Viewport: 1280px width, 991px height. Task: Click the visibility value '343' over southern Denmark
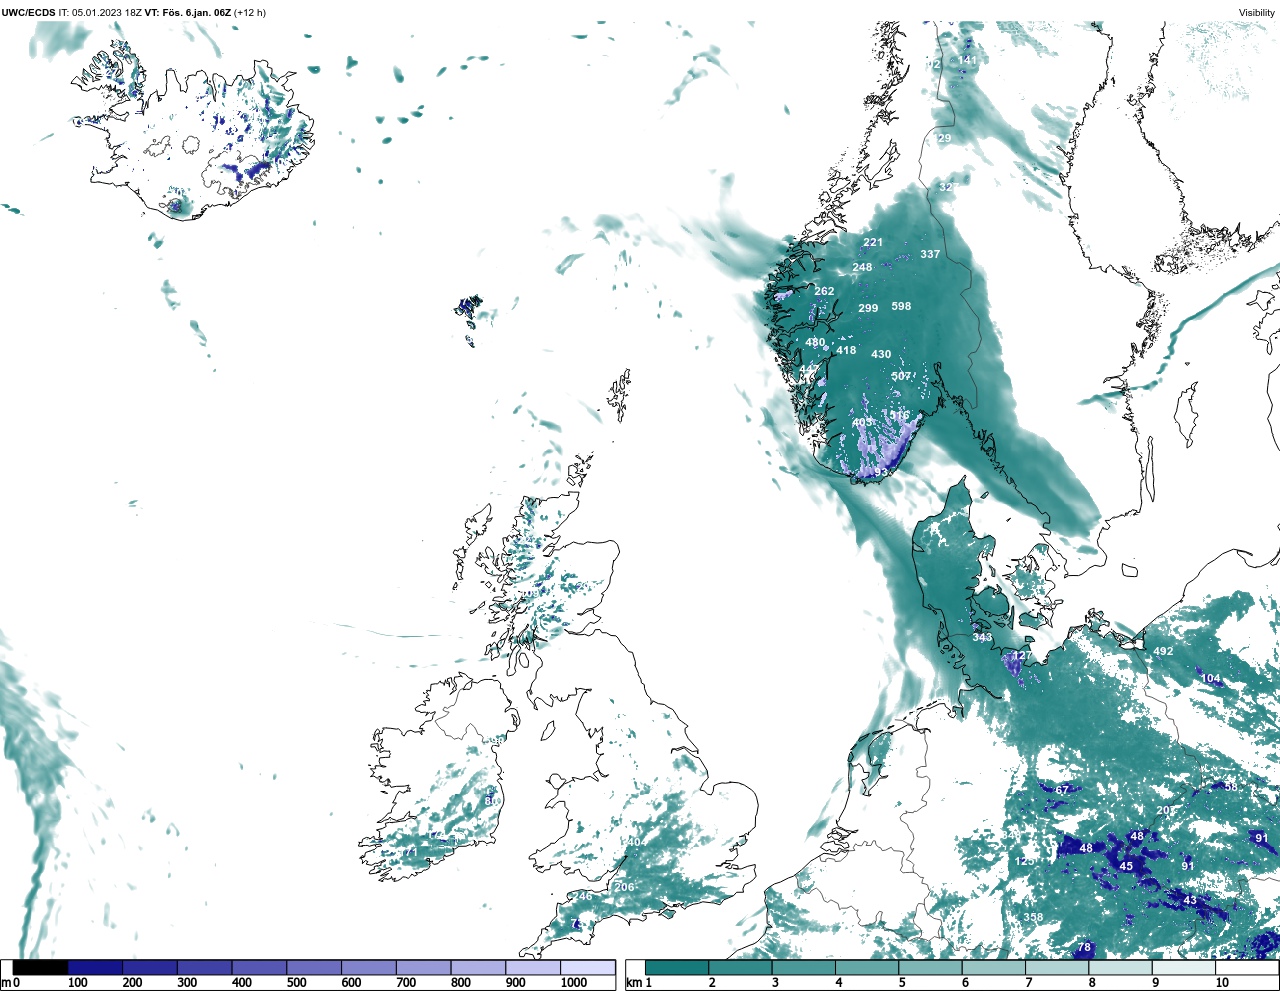982,637
